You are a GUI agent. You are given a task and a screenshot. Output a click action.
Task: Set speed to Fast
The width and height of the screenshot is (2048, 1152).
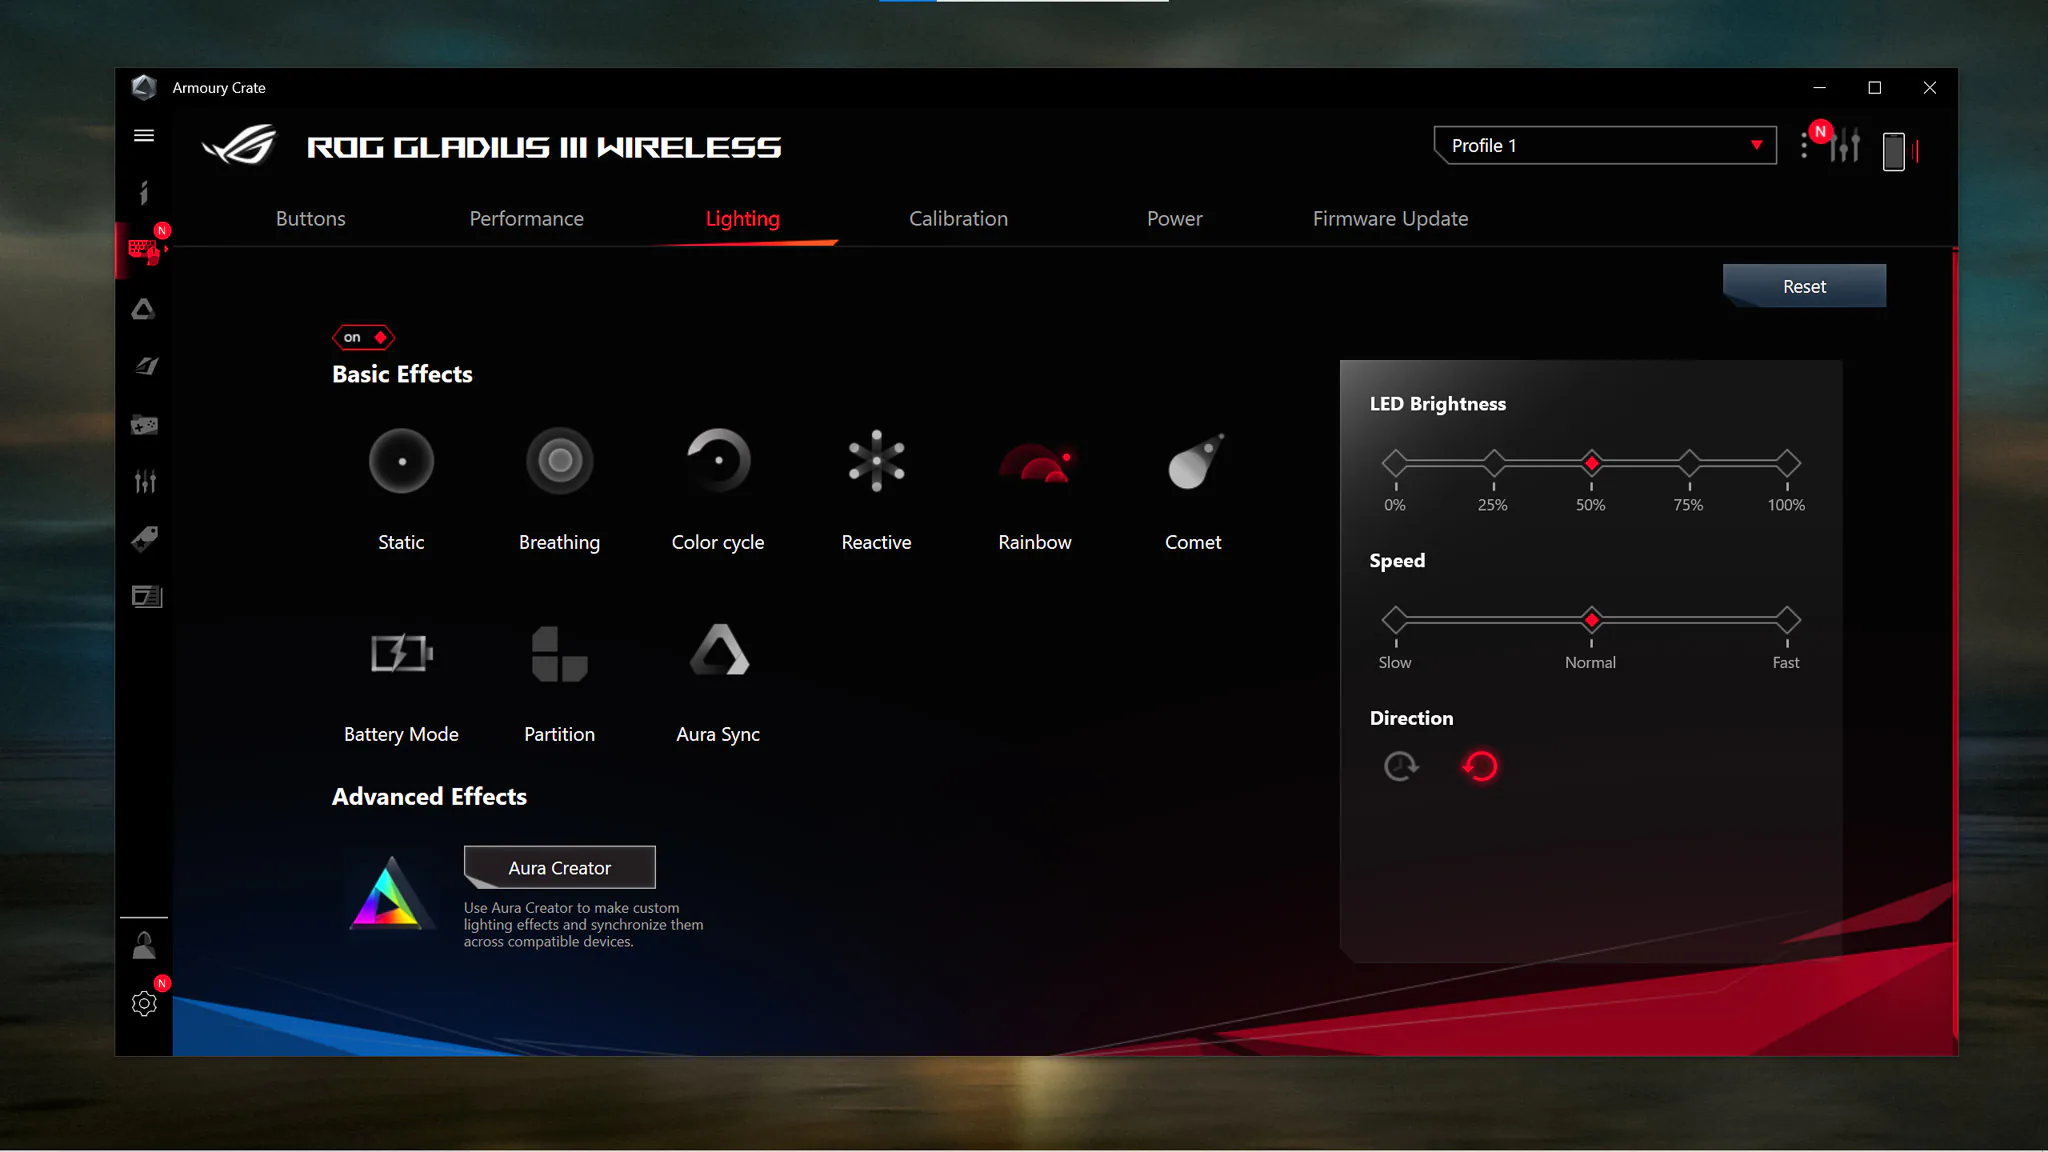pyautogui.click(x=1787, y=620)
